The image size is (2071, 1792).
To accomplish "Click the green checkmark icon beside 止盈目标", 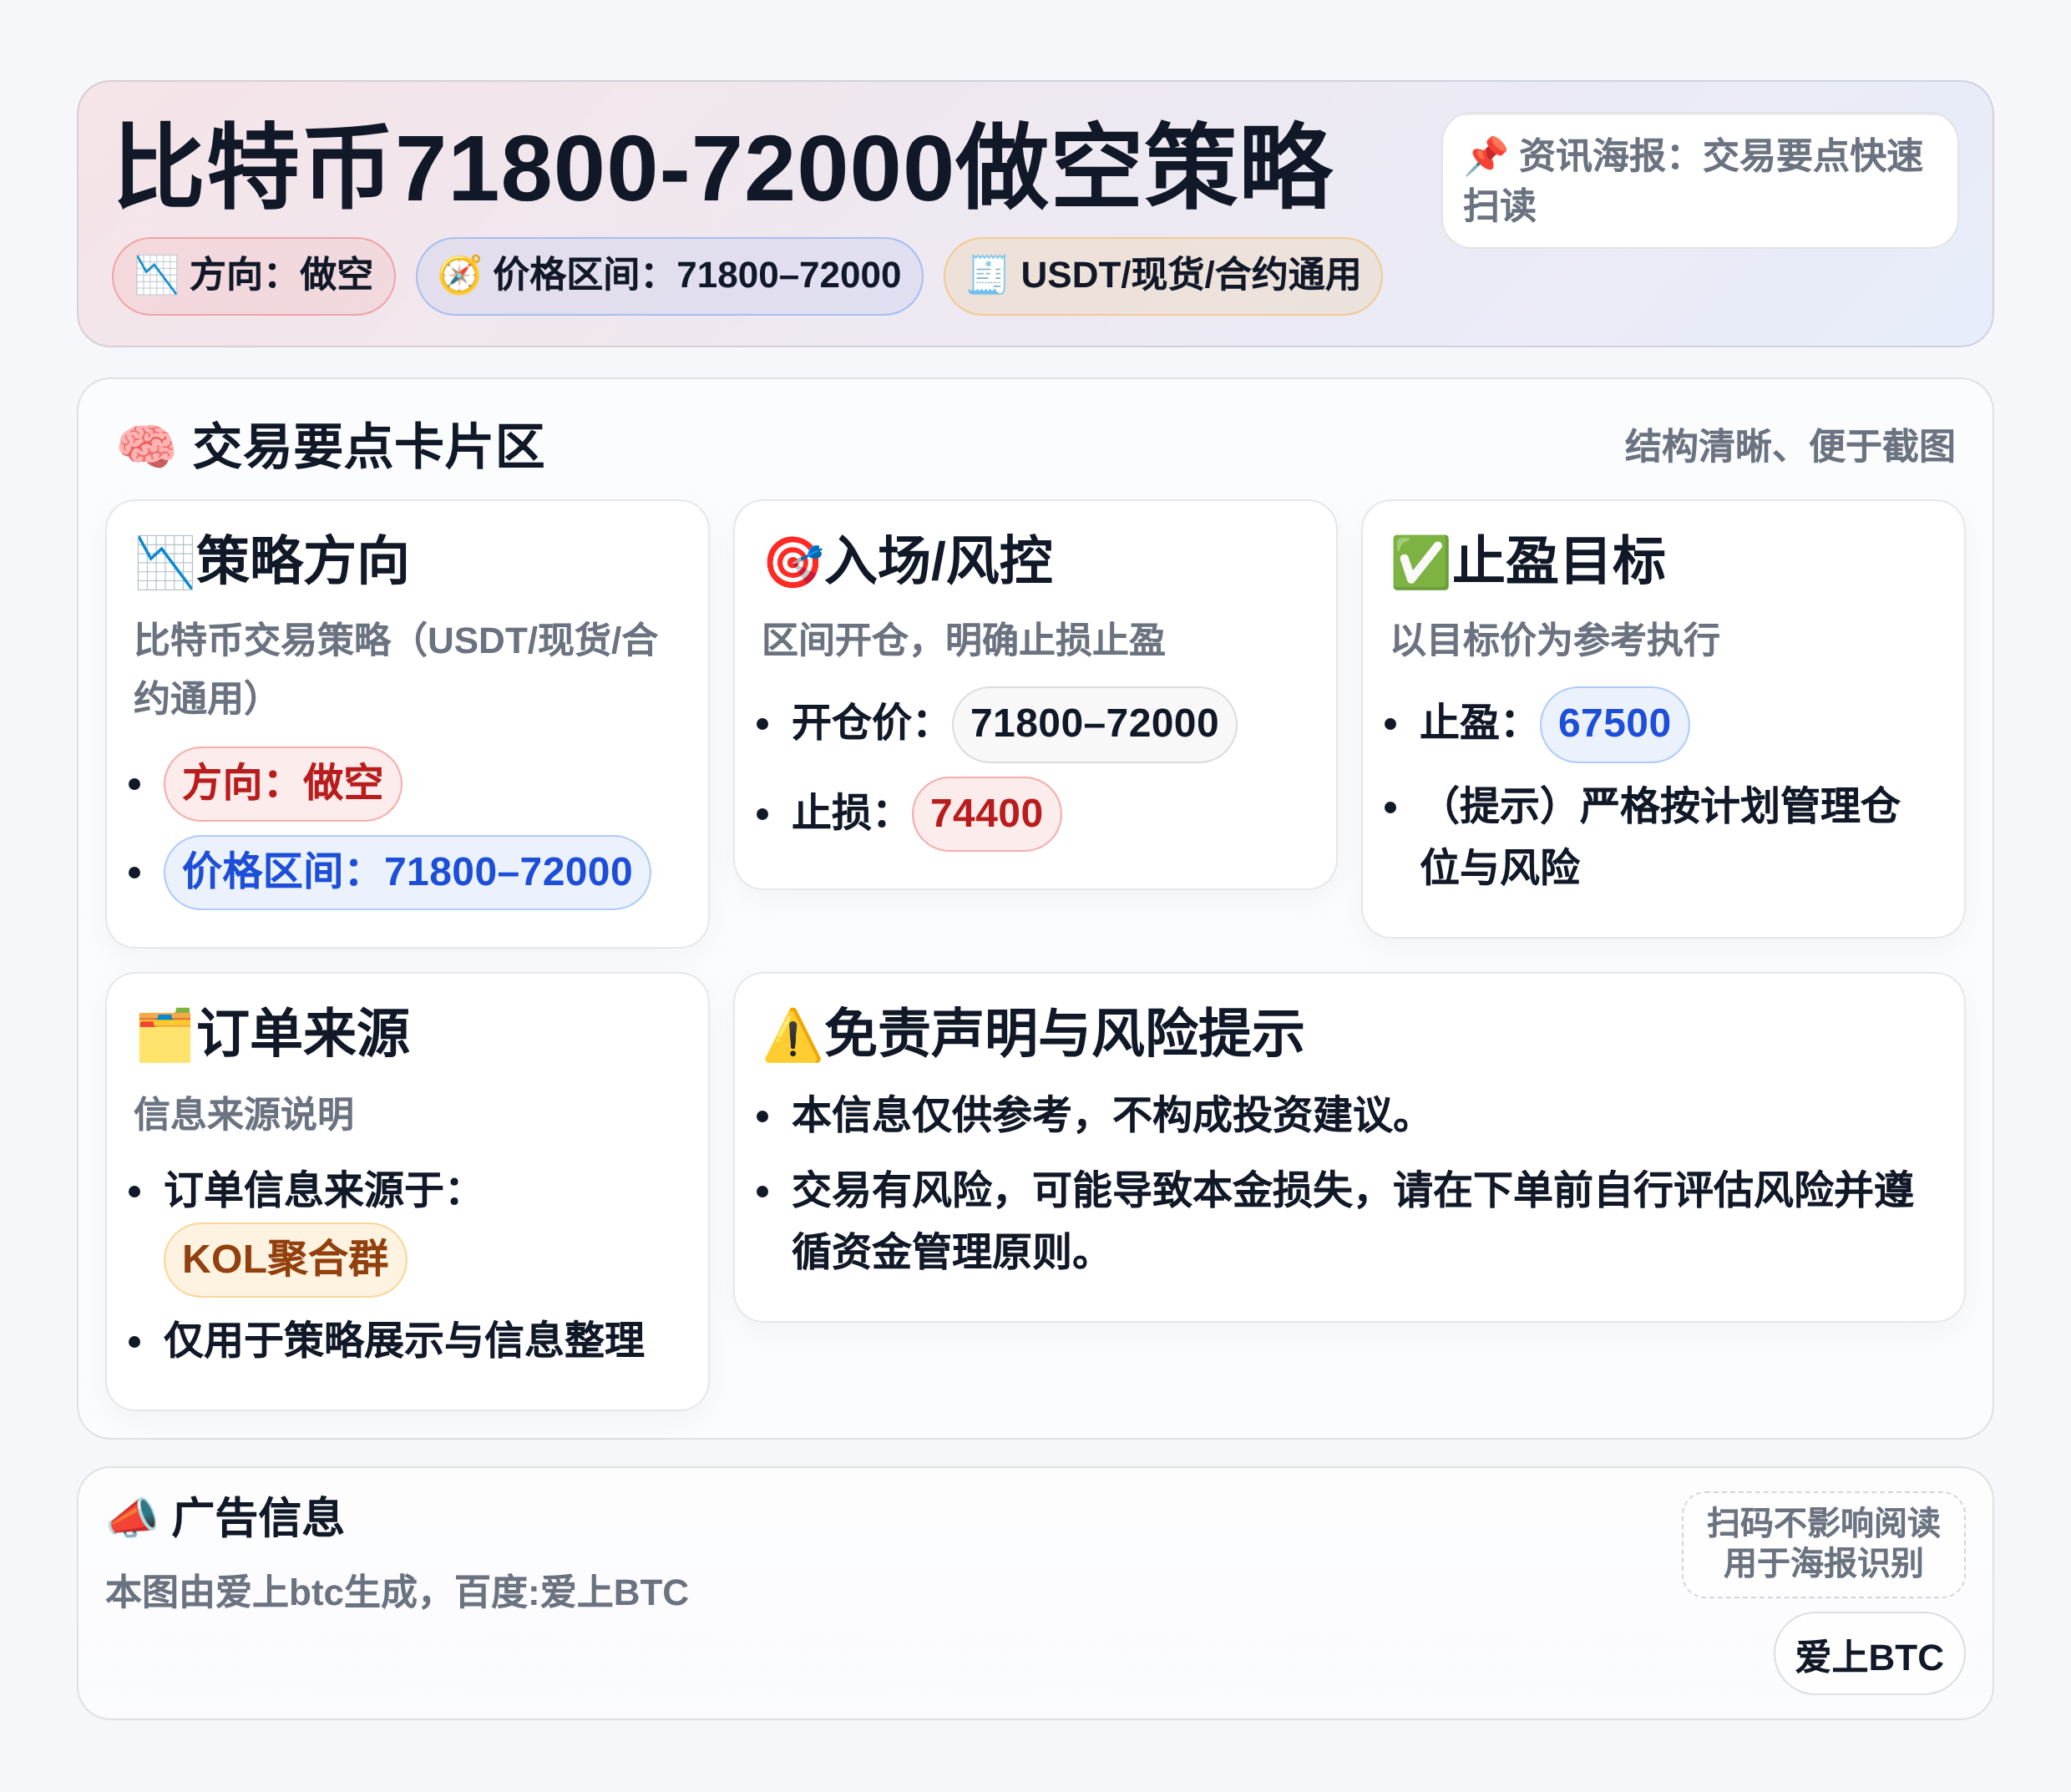I will click(1420, 561).
